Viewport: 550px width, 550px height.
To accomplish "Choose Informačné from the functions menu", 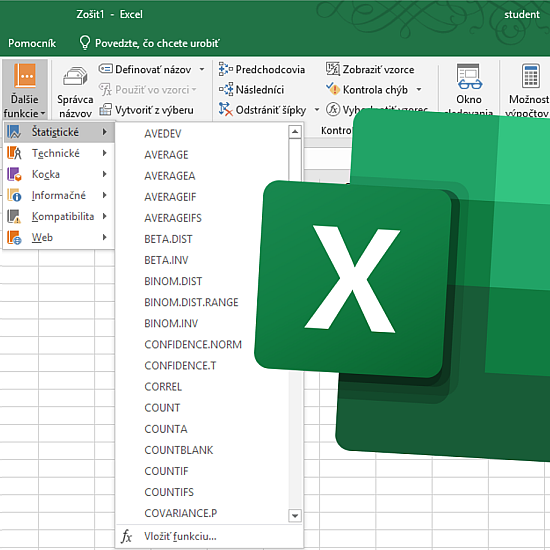I will [59, 195].
